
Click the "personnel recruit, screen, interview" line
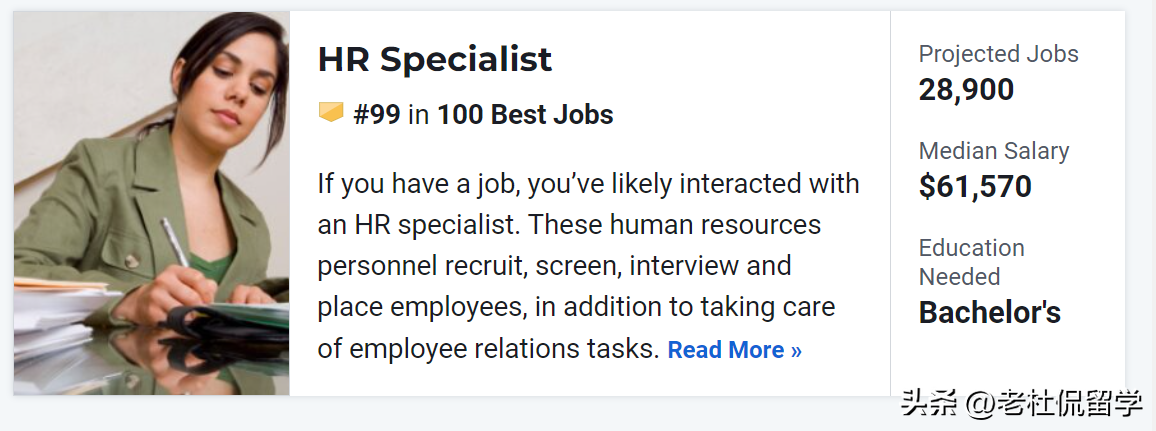pyautogui.click(x=554, y=267)
